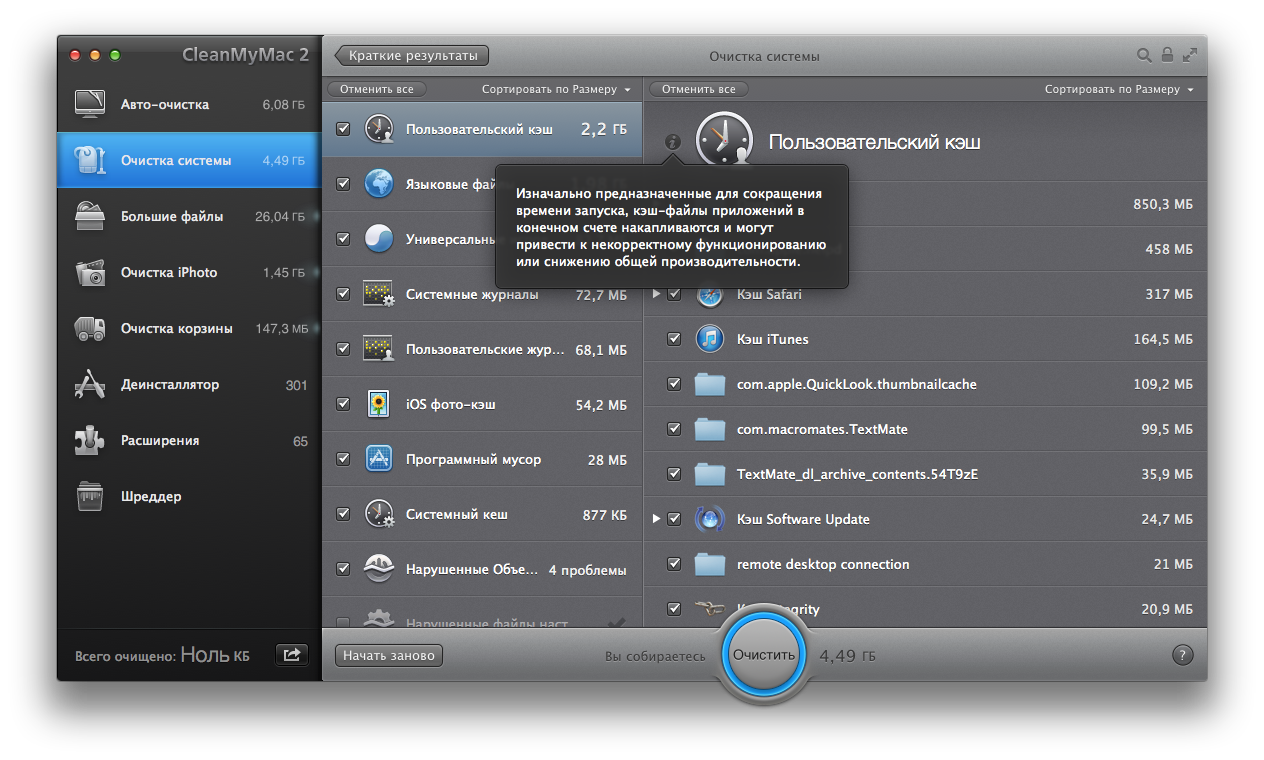
Task: Expand the Кэш Software Update disclosure triangle
Action: tap(656, 519)
